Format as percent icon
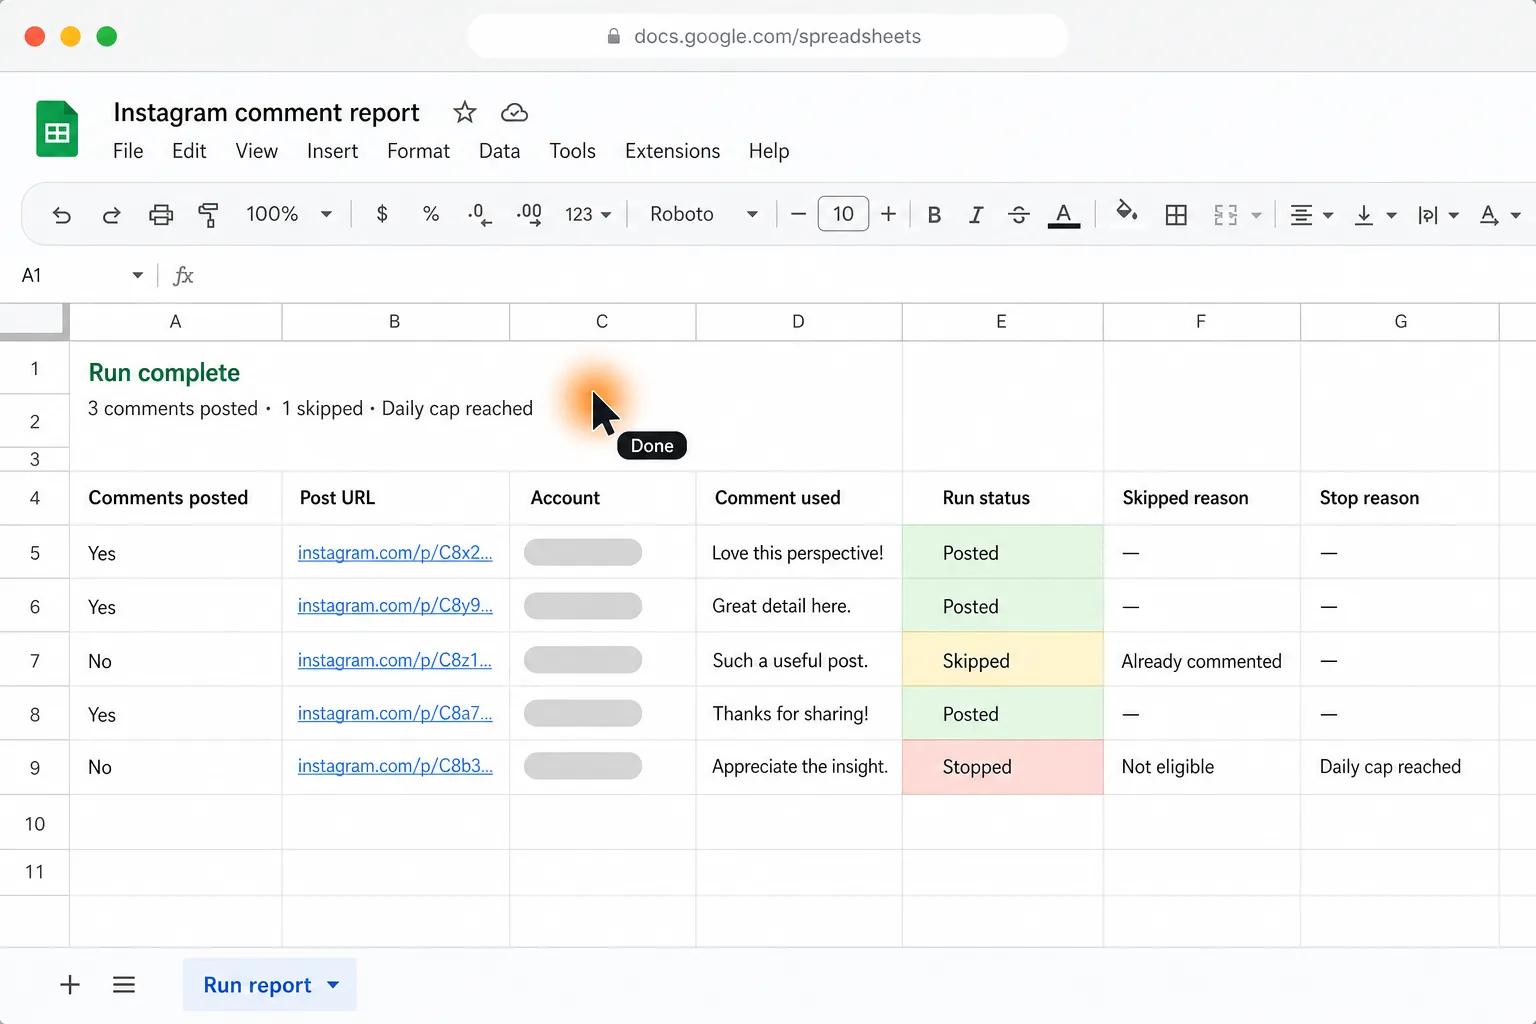1536x1024 pixels. tap(431, 214)
